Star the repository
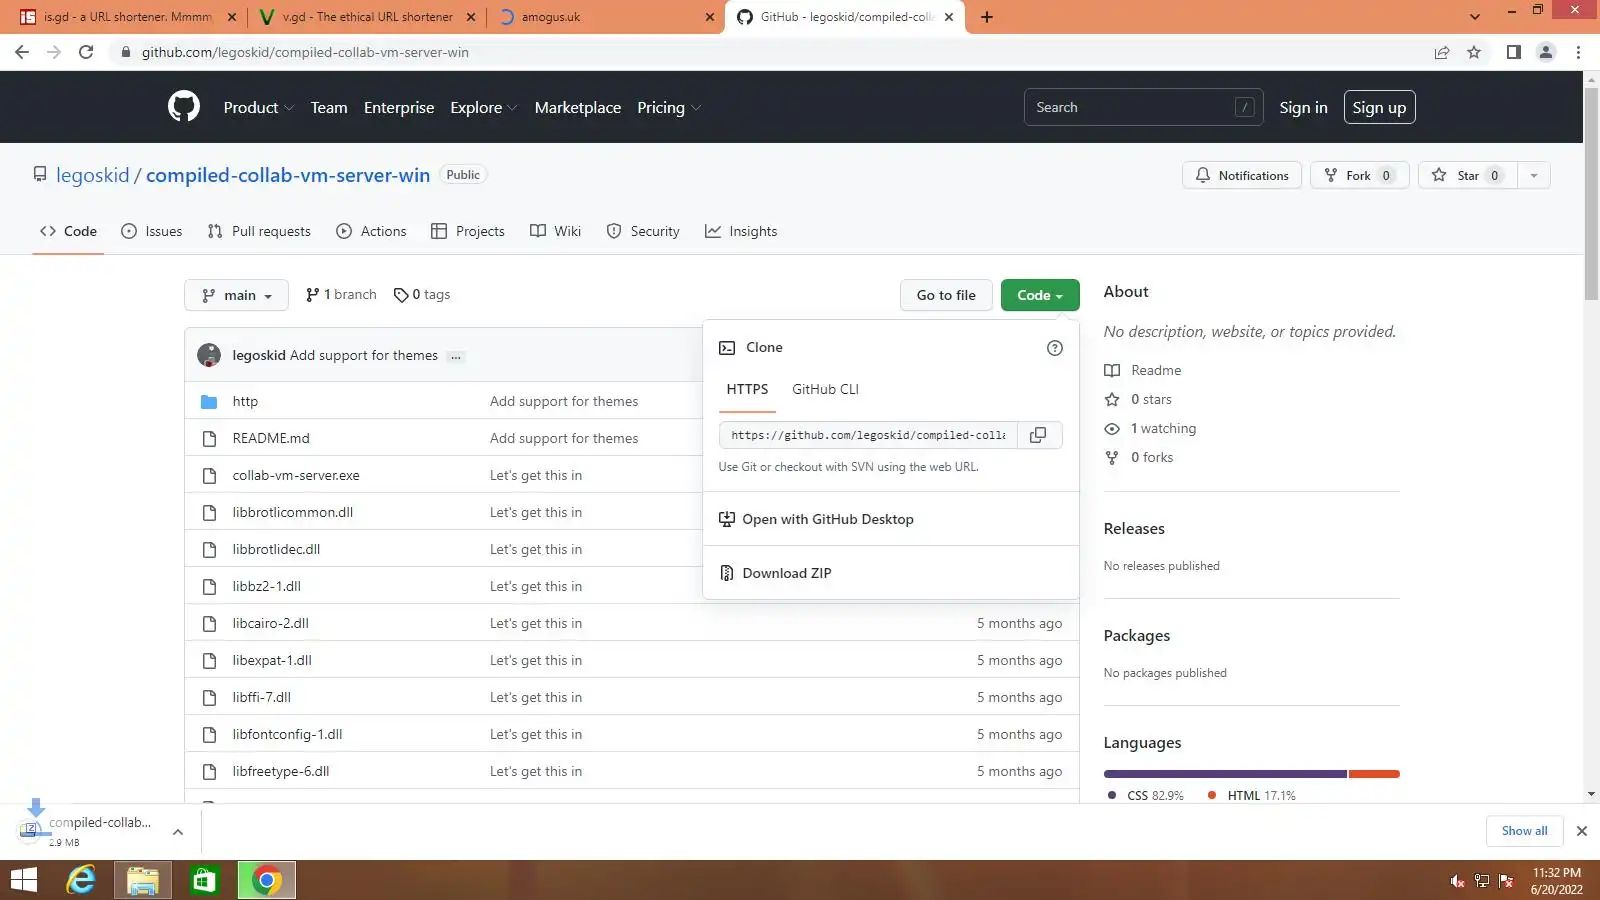Image resolution: width=1600 pixels, height=900 pixels. coord(1468,175)
